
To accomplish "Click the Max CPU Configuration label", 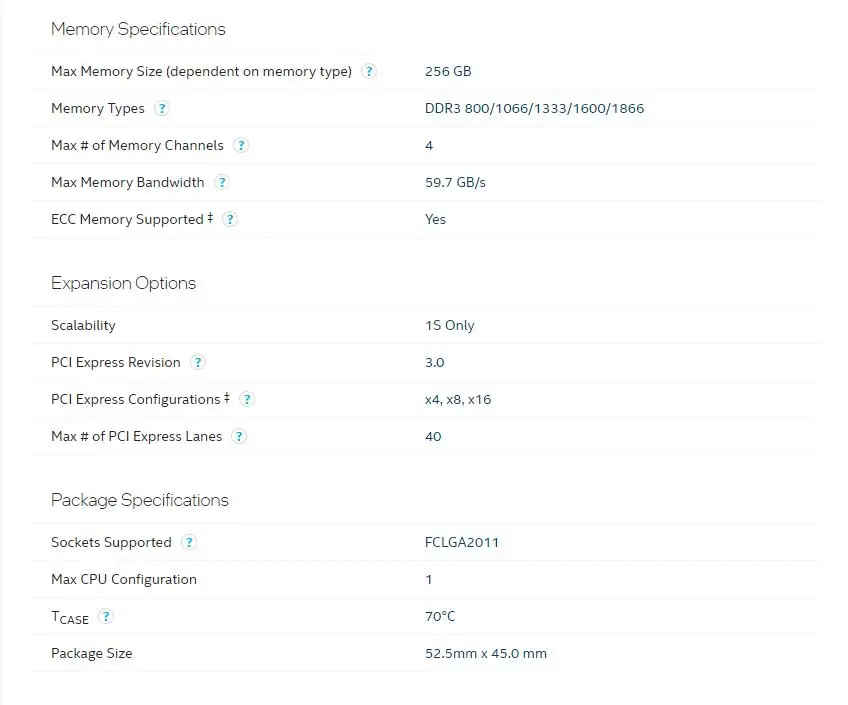I will point(123,579).
